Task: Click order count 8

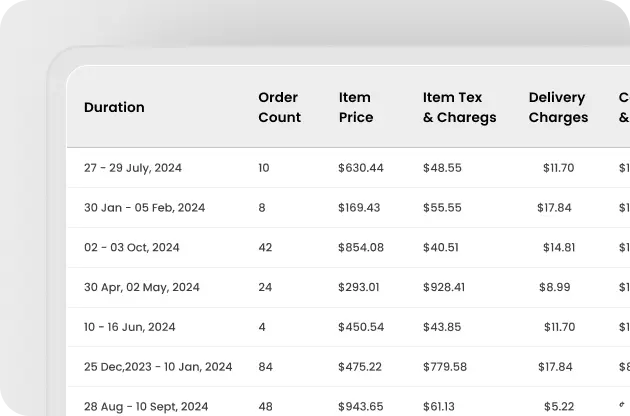Action: 262,207
